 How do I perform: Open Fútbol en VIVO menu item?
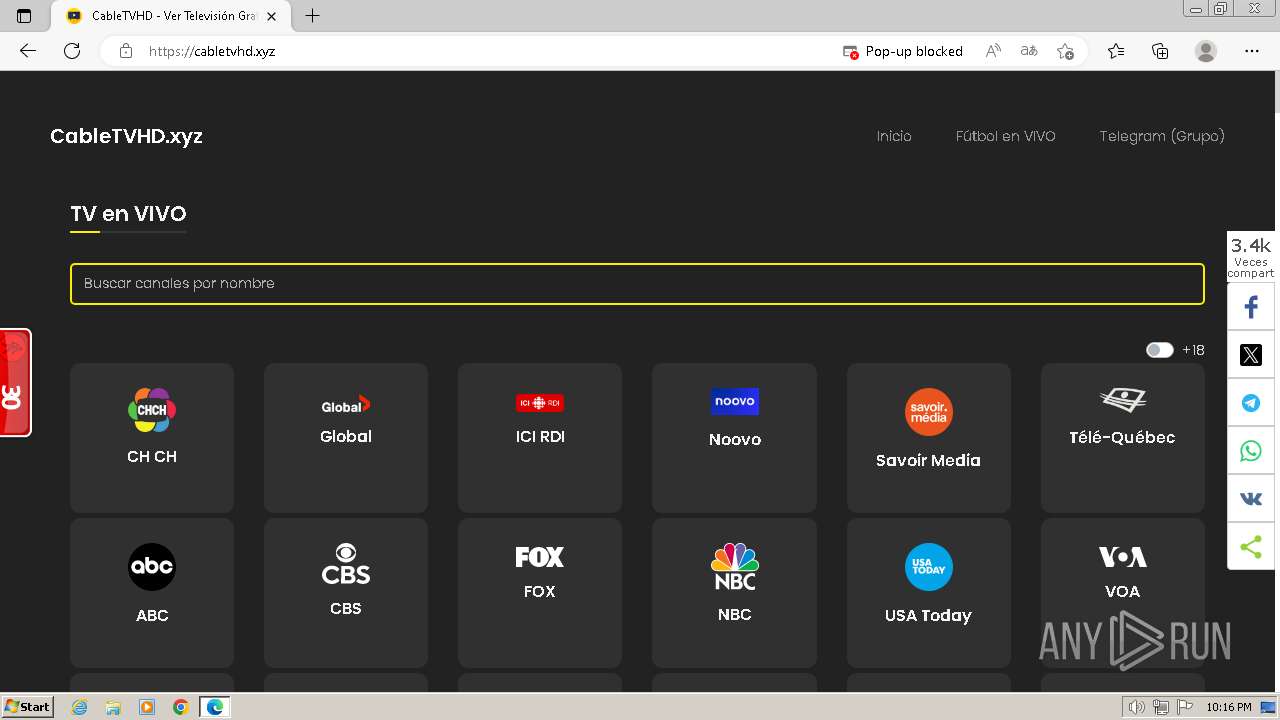pos(1006,136)
